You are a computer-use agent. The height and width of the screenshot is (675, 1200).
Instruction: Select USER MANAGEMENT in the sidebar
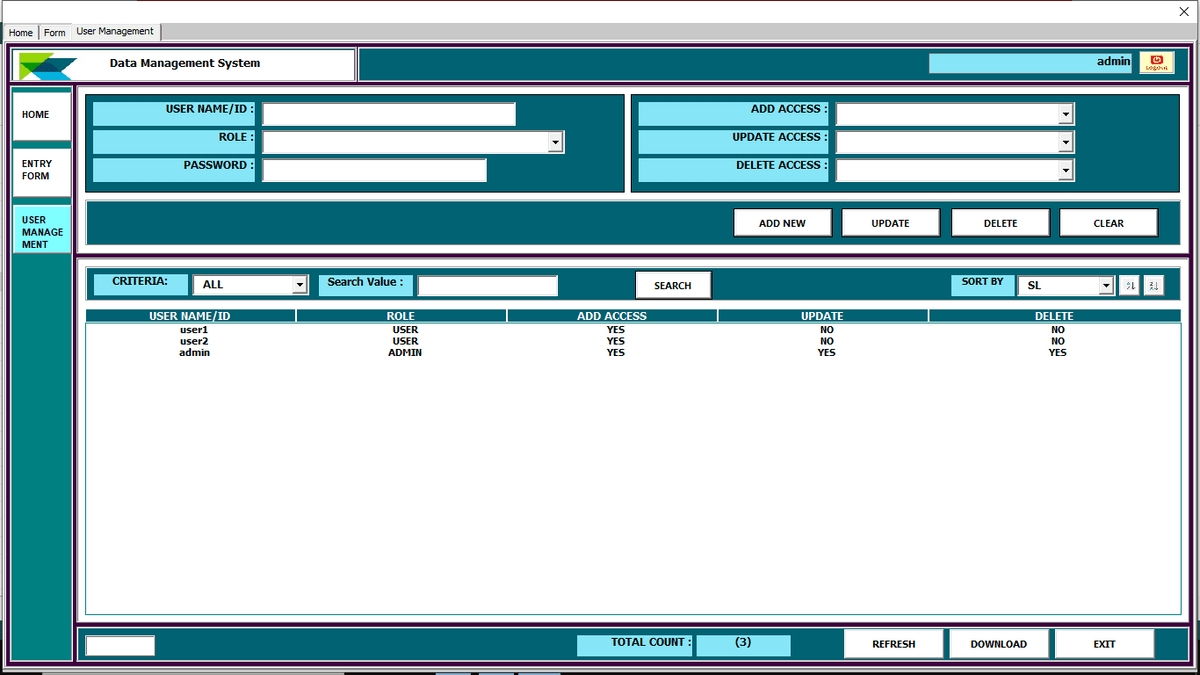click(40, 228)
